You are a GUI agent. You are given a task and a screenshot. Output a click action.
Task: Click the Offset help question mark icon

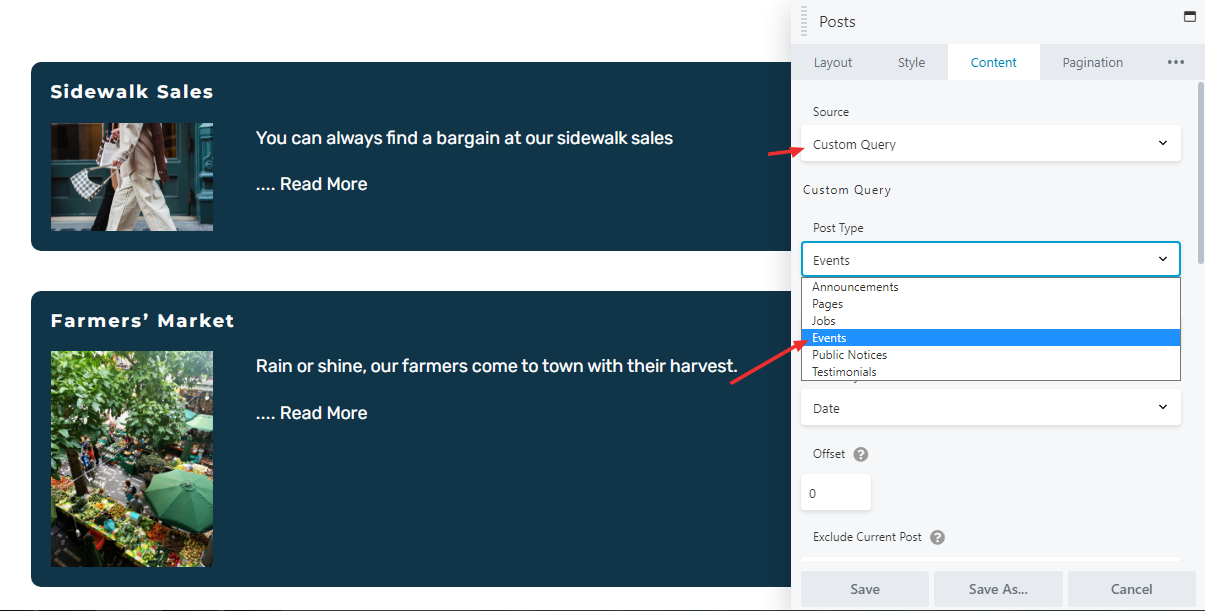pyautogui.click(x=861, y=454)
